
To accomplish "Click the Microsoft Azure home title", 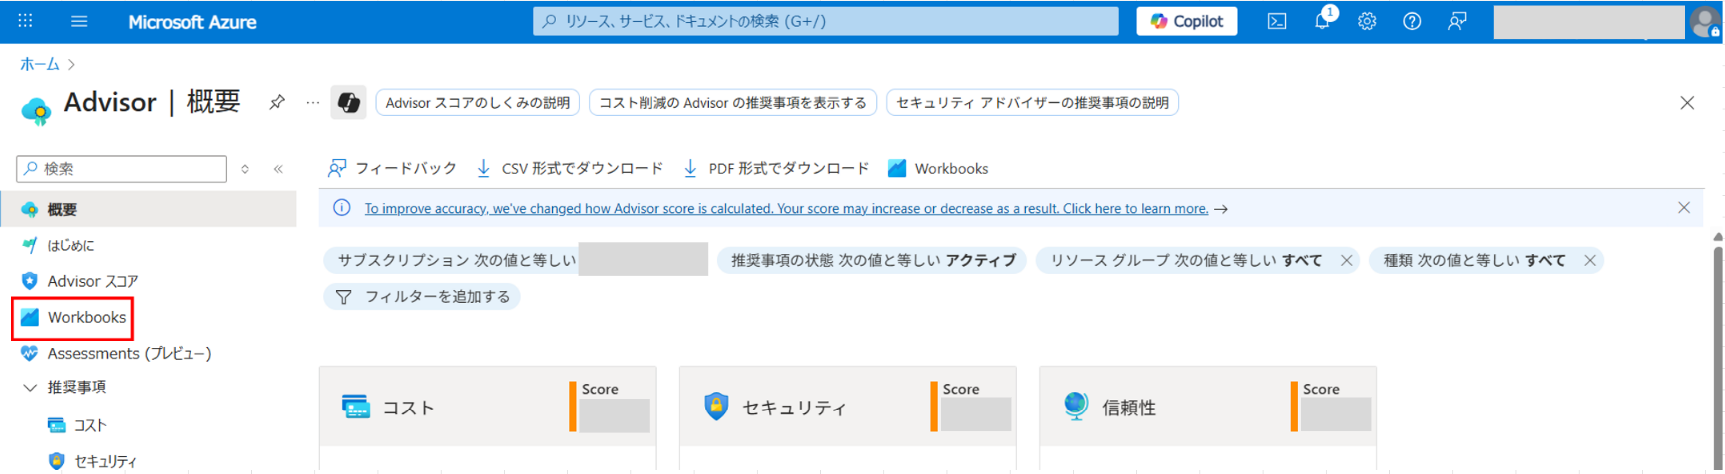I will [192, 21].
